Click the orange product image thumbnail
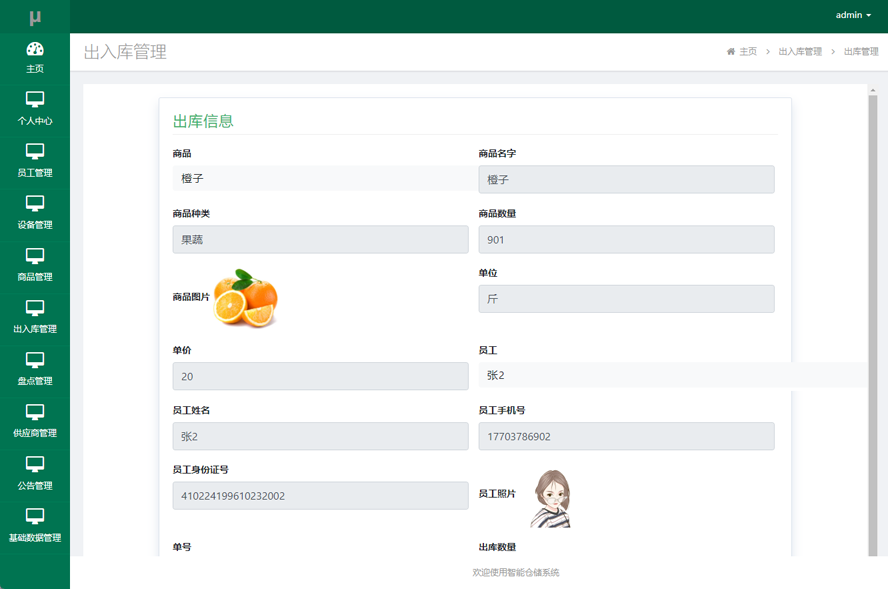The width and height of the screenshot is (888, 589). 245,297
